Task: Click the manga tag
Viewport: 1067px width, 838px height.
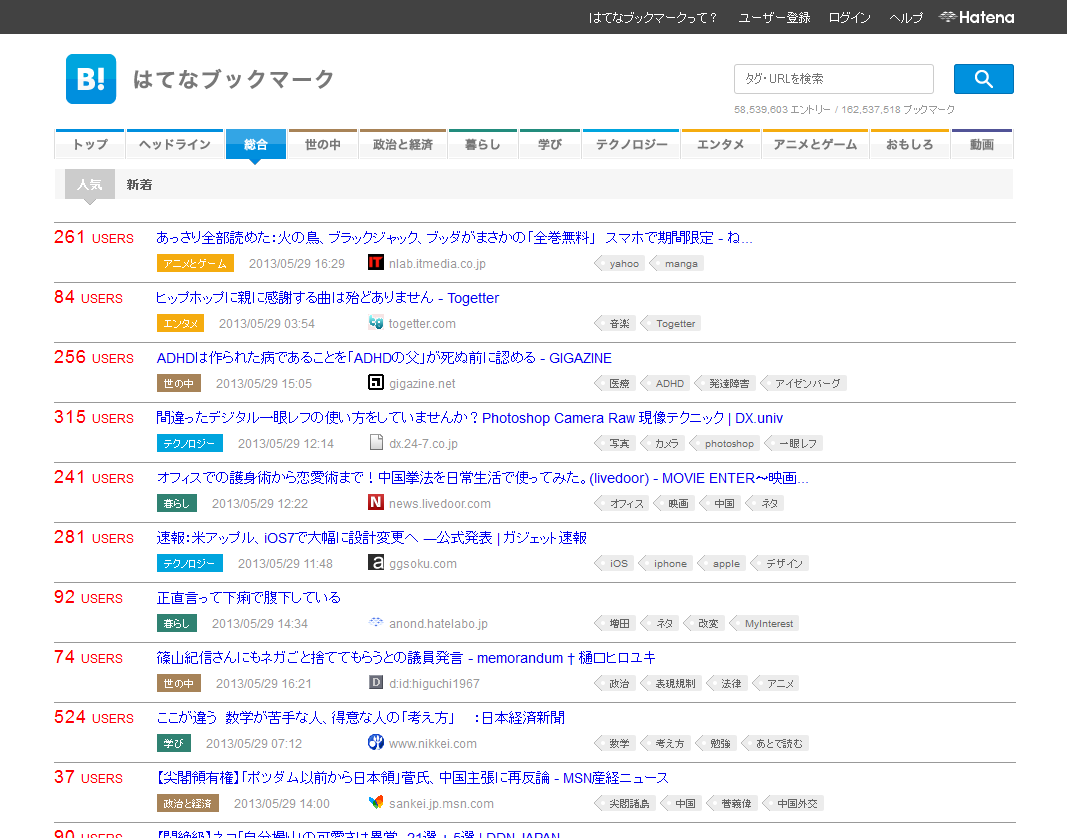Action: pyautogui.click(x=676, y=263)
